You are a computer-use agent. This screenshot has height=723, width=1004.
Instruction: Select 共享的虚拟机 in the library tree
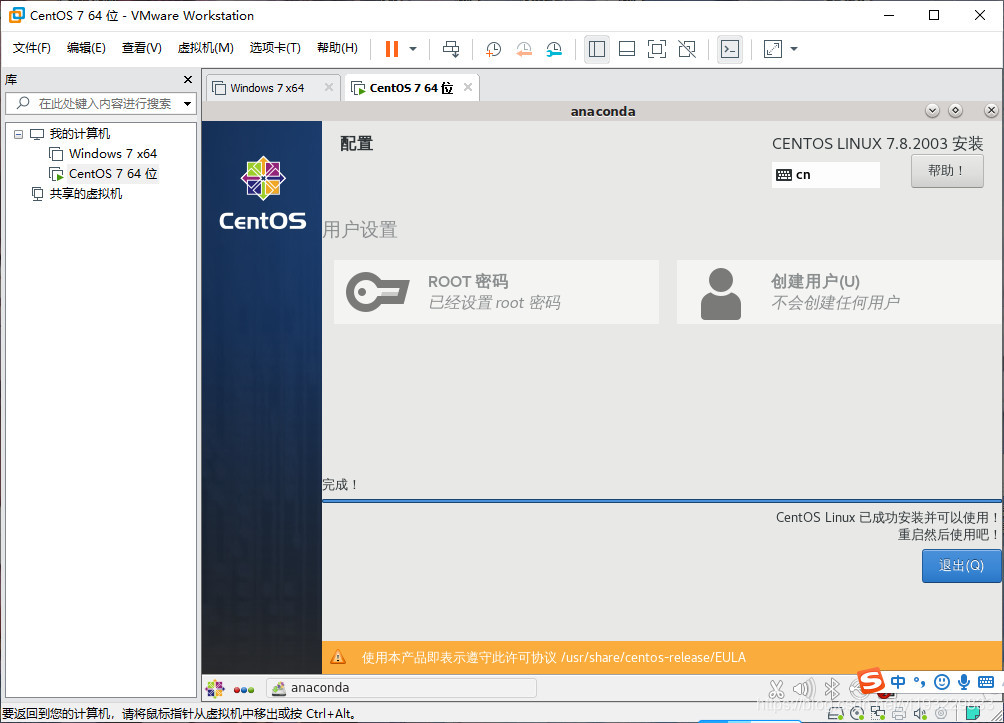(86, 193)
